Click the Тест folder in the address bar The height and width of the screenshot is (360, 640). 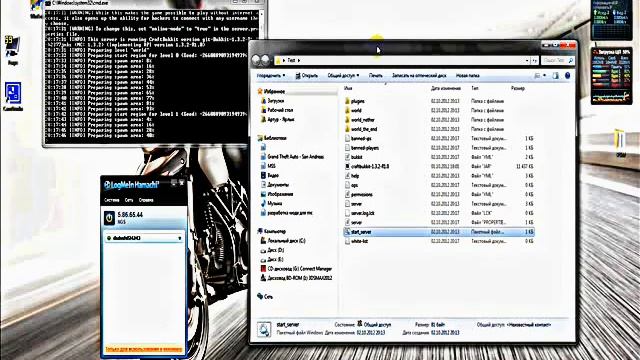tap(291, 60)
